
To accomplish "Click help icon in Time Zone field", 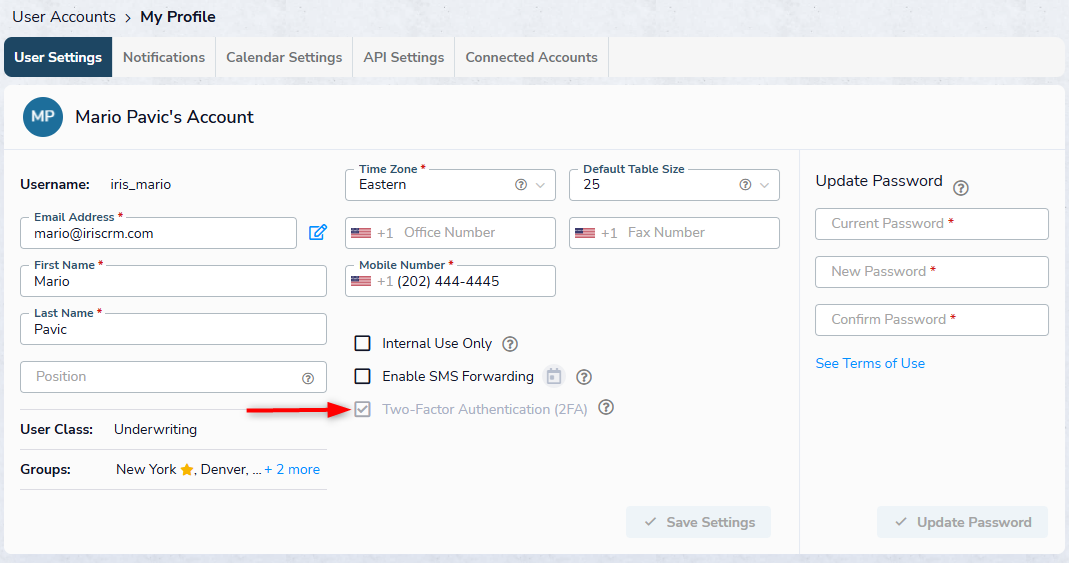I will 520,185.
